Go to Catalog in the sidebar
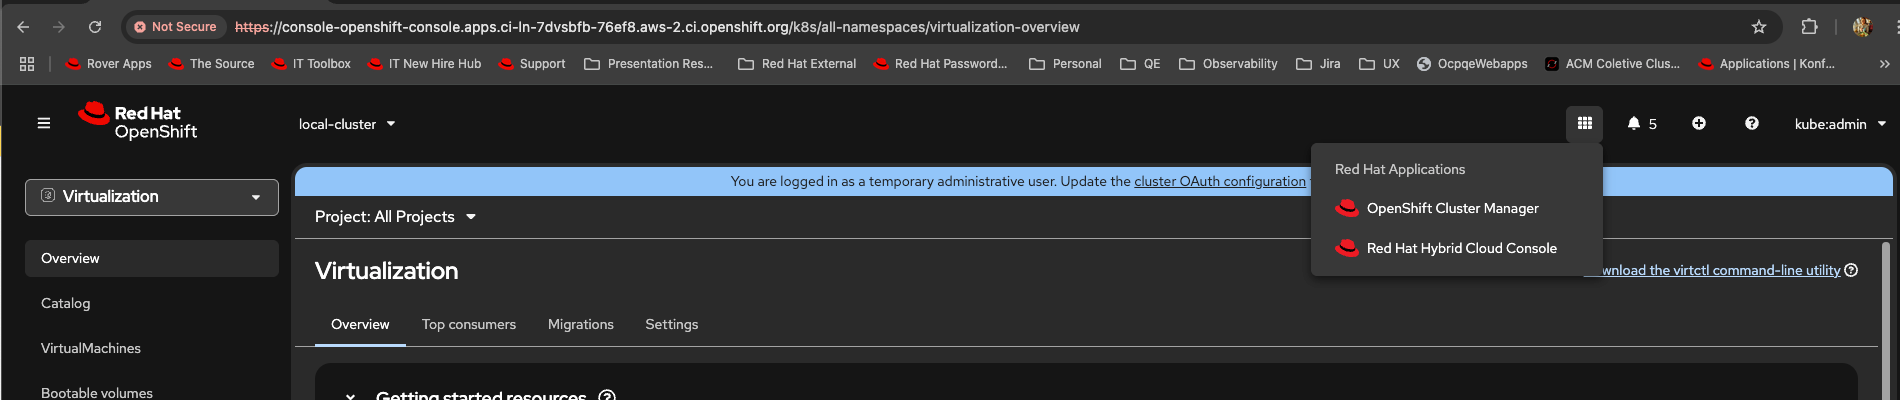Viewport: 1900px width, 400px height. pos(66,303)
